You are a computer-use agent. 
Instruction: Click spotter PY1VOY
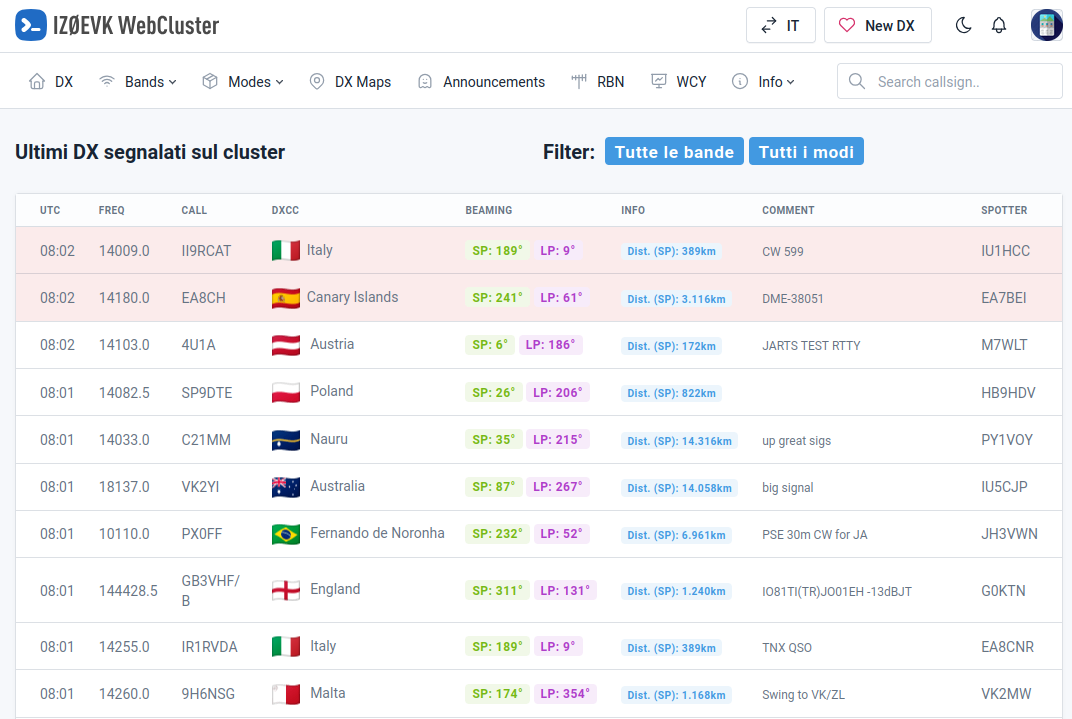click(1006, 440)
